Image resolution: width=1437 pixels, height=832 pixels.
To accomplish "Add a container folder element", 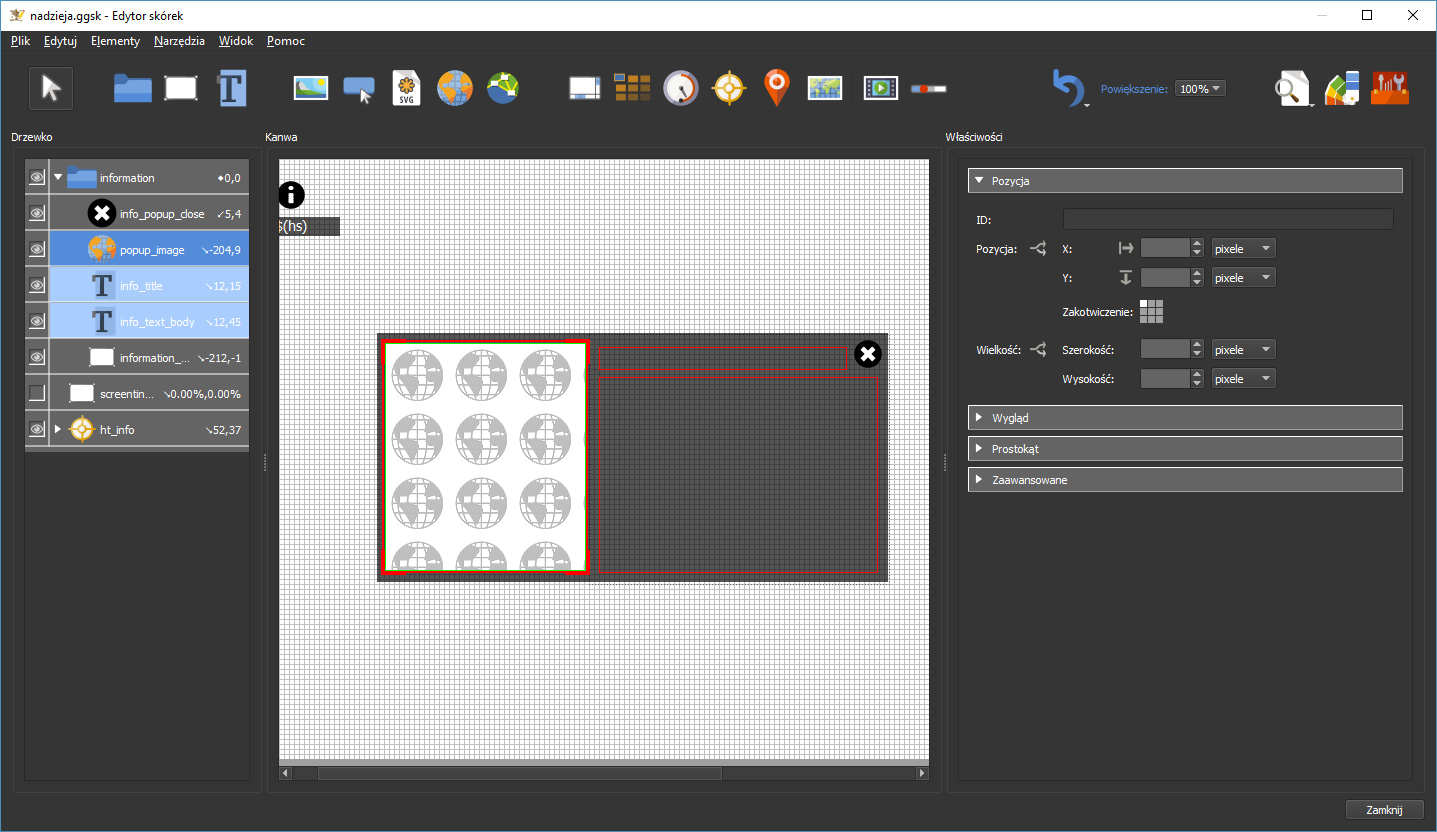I will pyautogui.click(x=132, y=88).
